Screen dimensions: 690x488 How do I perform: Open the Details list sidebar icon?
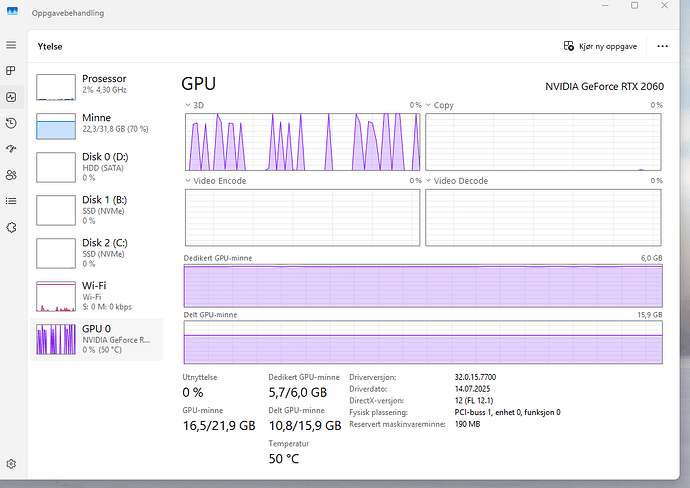click(x=11, y=201)
